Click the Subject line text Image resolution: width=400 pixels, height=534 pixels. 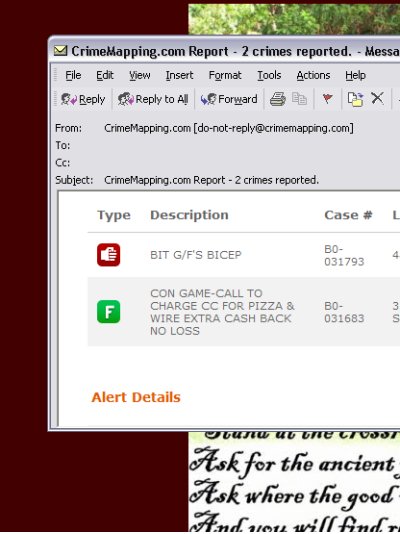coord(211,180)
